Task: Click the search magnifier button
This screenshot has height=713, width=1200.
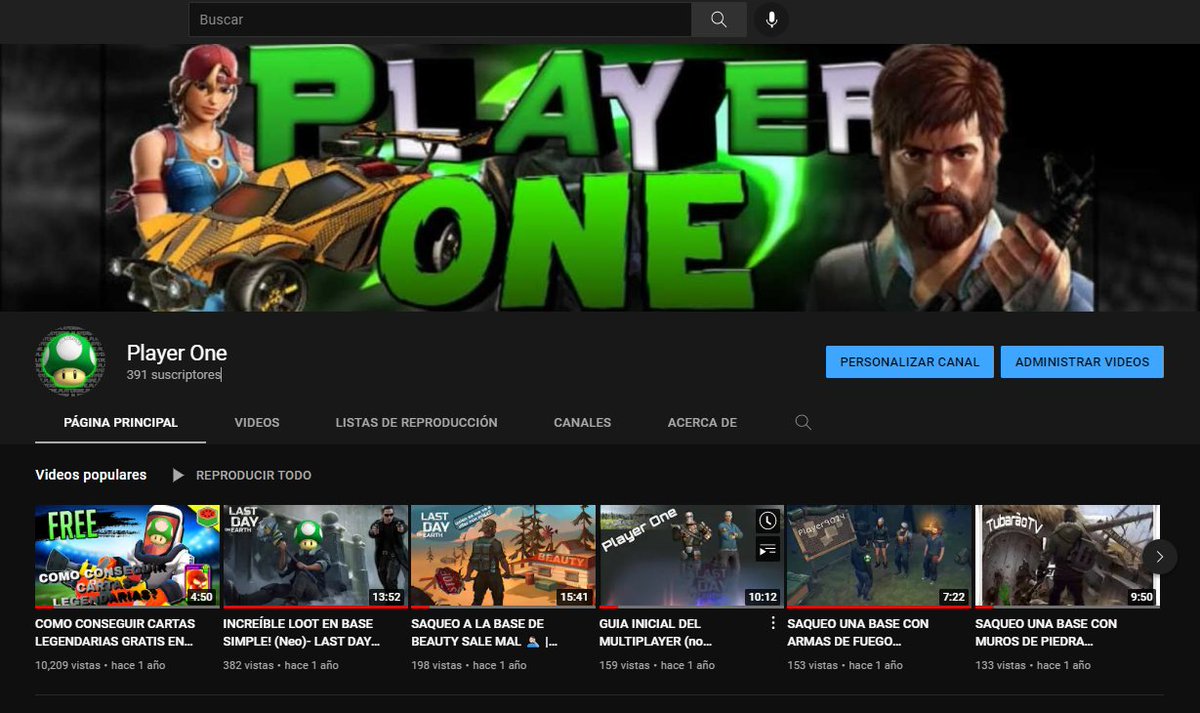Action: (x=719, y=20)
